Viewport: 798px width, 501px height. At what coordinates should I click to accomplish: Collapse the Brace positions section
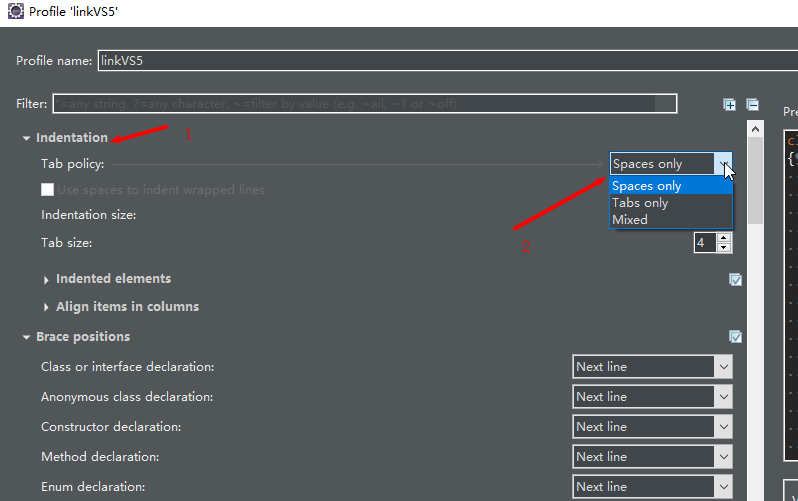(27, 337)
